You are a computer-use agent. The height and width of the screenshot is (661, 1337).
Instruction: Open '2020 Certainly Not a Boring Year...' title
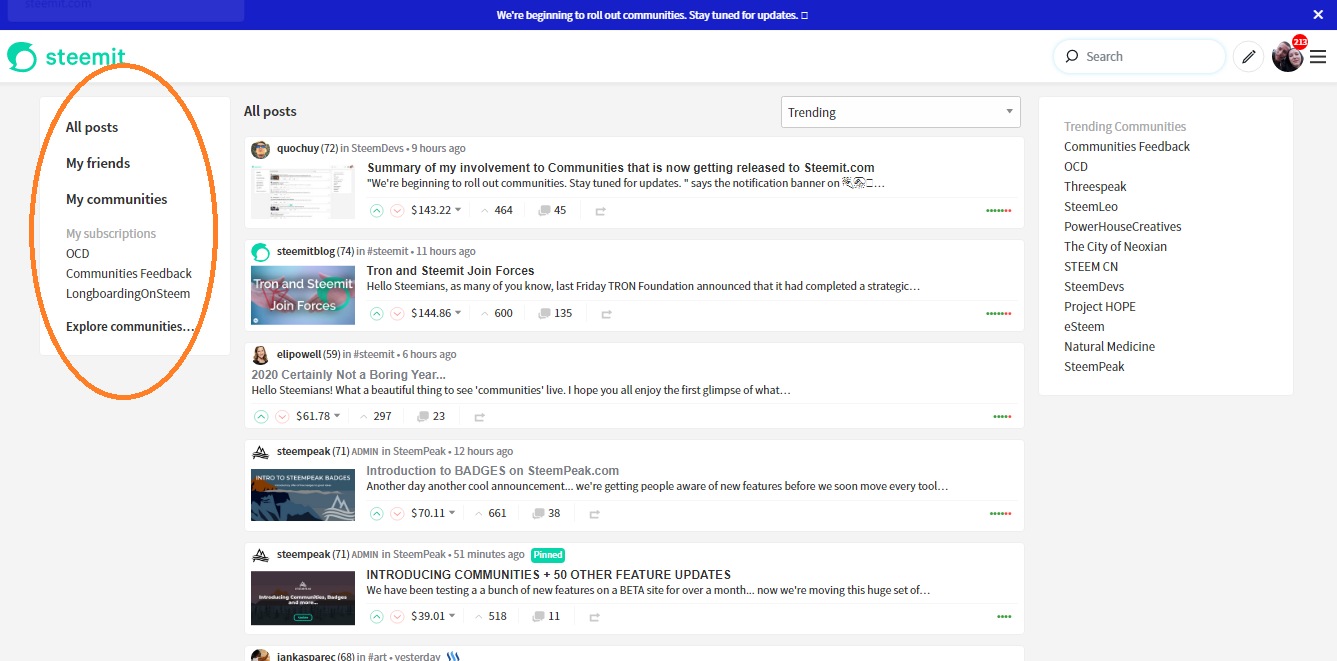click(349, 374)
